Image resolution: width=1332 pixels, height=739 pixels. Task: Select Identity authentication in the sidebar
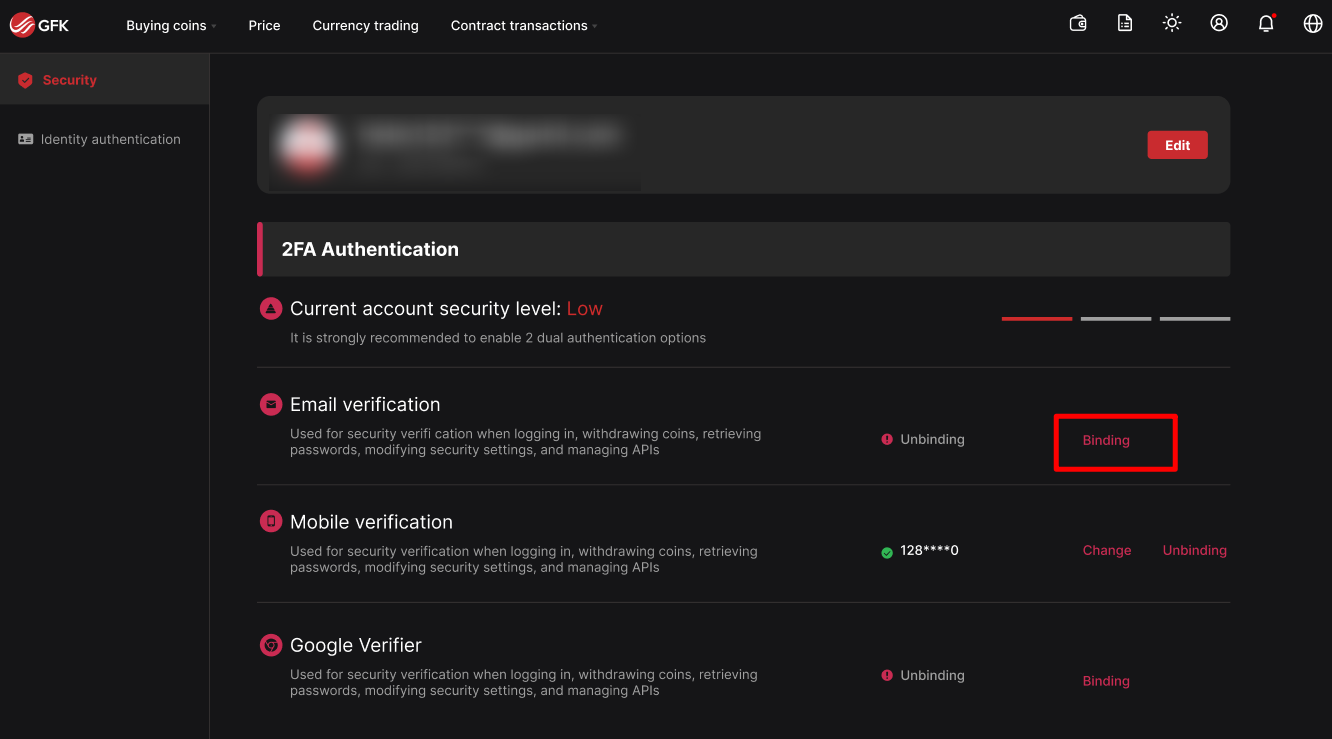pos(110,139)
